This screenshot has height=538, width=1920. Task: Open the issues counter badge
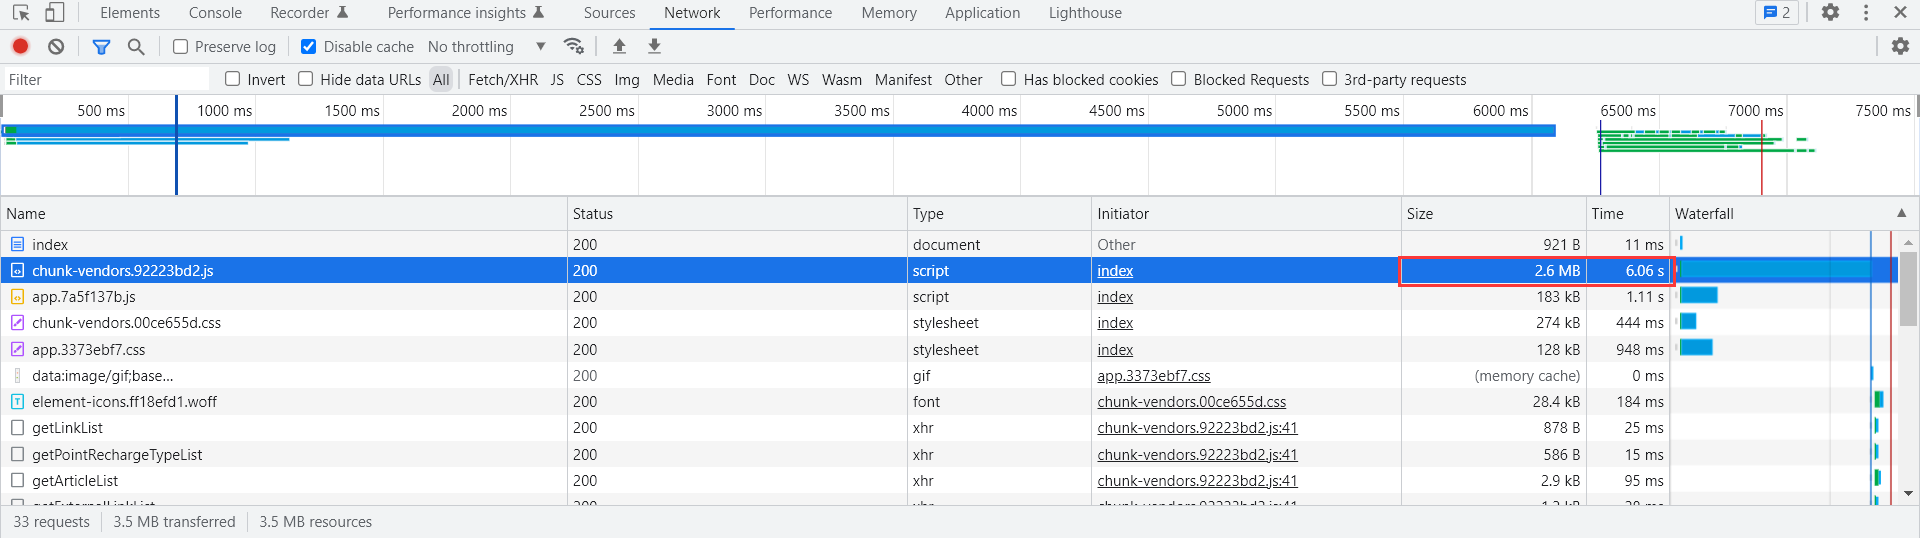1777,12
